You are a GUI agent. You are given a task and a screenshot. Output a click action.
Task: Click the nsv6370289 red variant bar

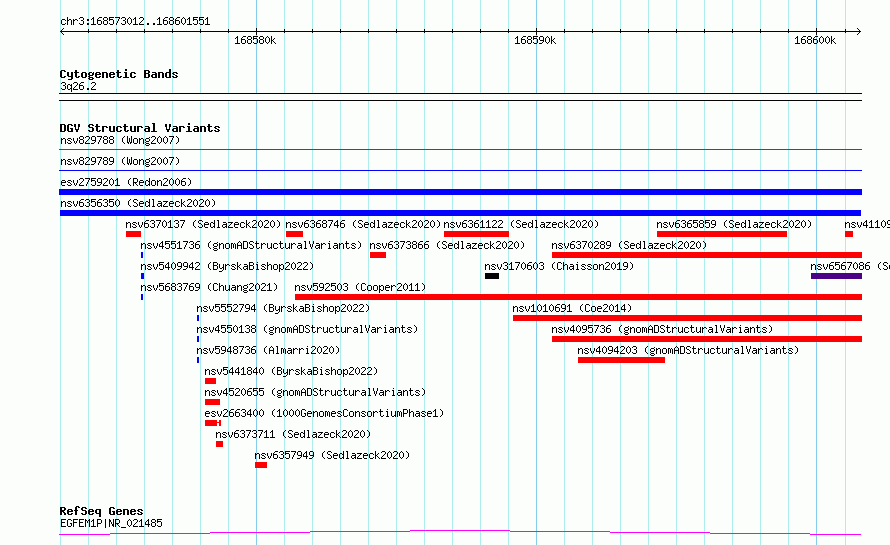(x=707, y=255)
